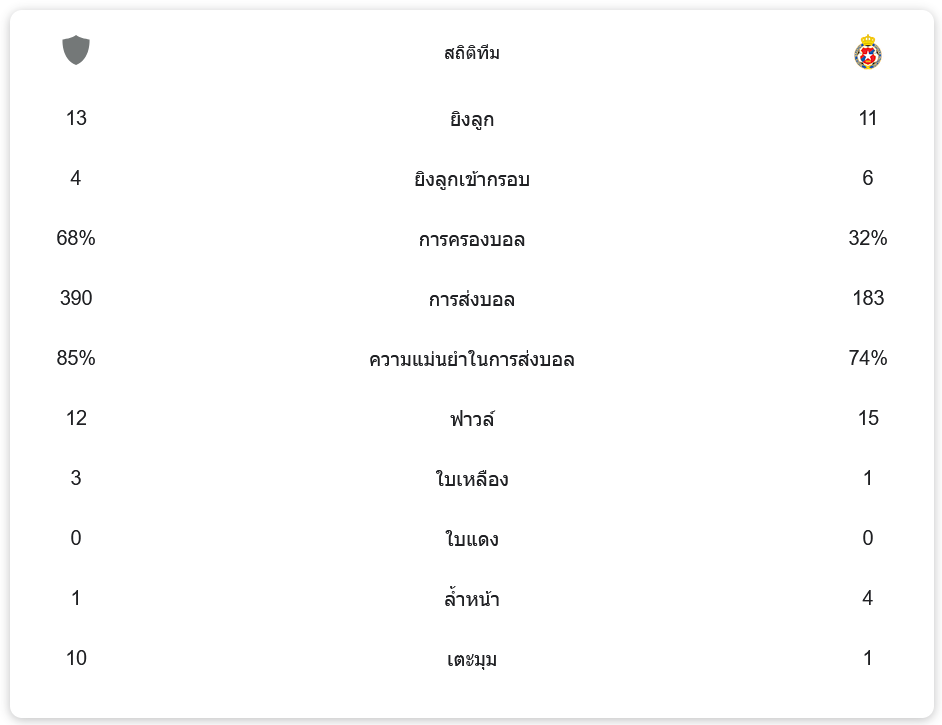Click the 74% pass accuracy value
Viewport: 942px width, 725px height.
[867, 358]
